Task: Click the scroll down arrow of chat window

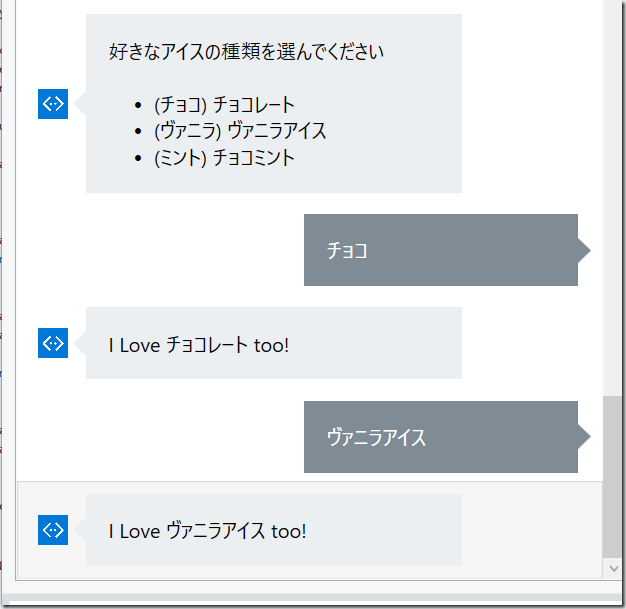Action: (614, 568)
